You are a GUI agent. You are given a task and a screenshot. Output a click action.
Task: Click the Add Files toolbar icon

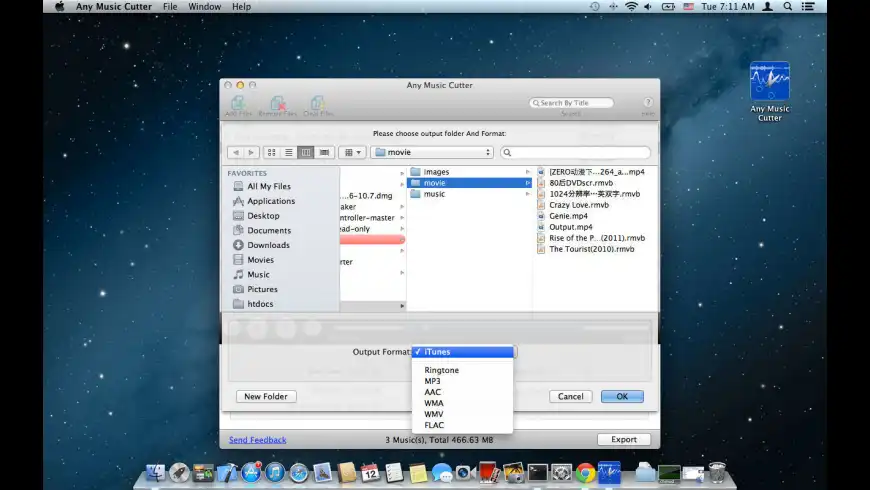239,105
